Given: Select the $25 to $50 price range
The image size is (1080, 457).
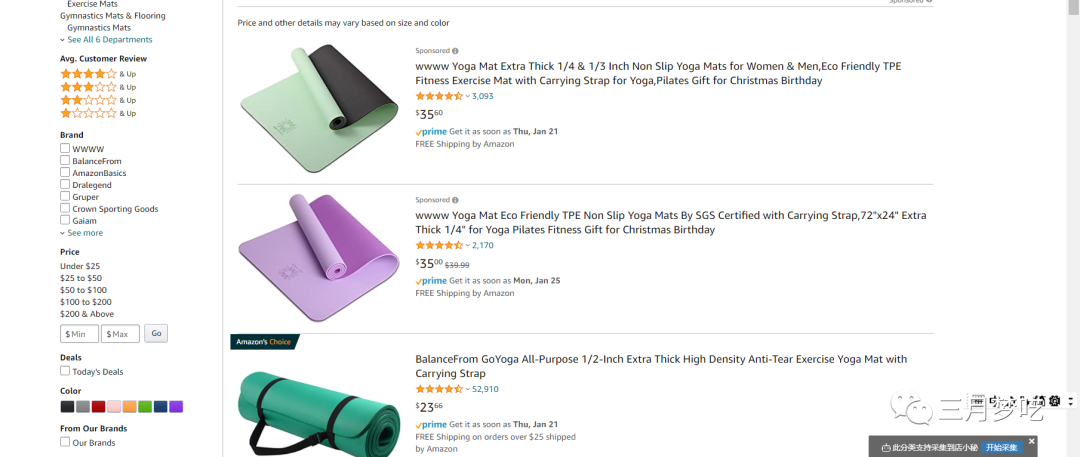Looking at the screenshot, I should pyautogui.click(x=81, y=278).
